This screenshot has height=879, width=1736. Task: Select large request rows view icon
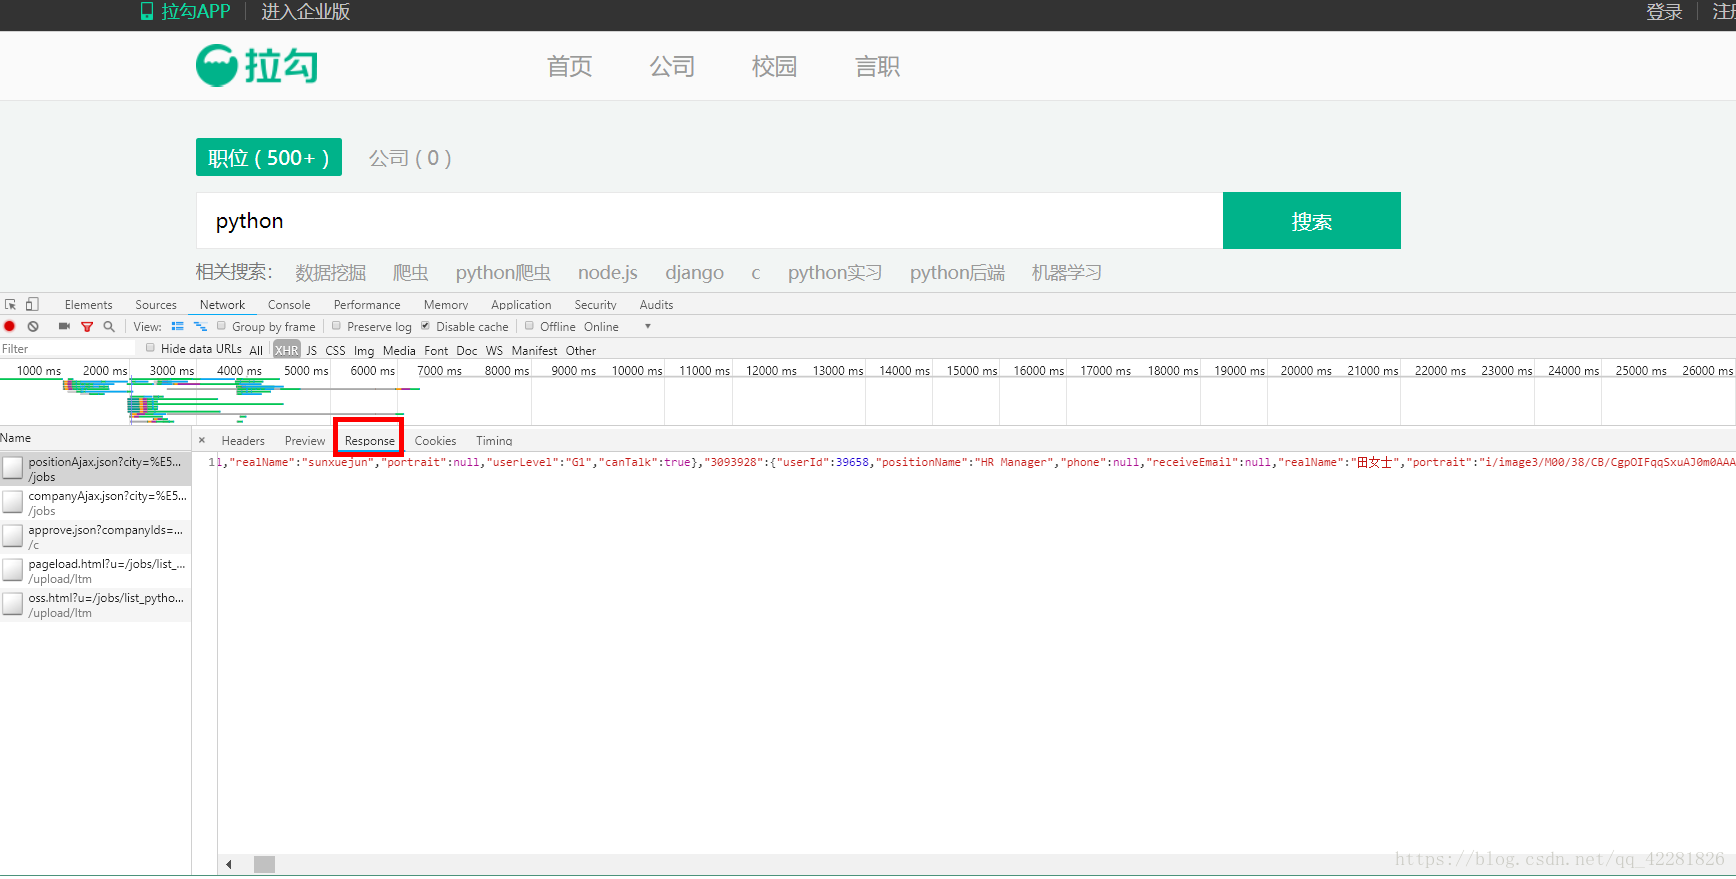point(178,327)
